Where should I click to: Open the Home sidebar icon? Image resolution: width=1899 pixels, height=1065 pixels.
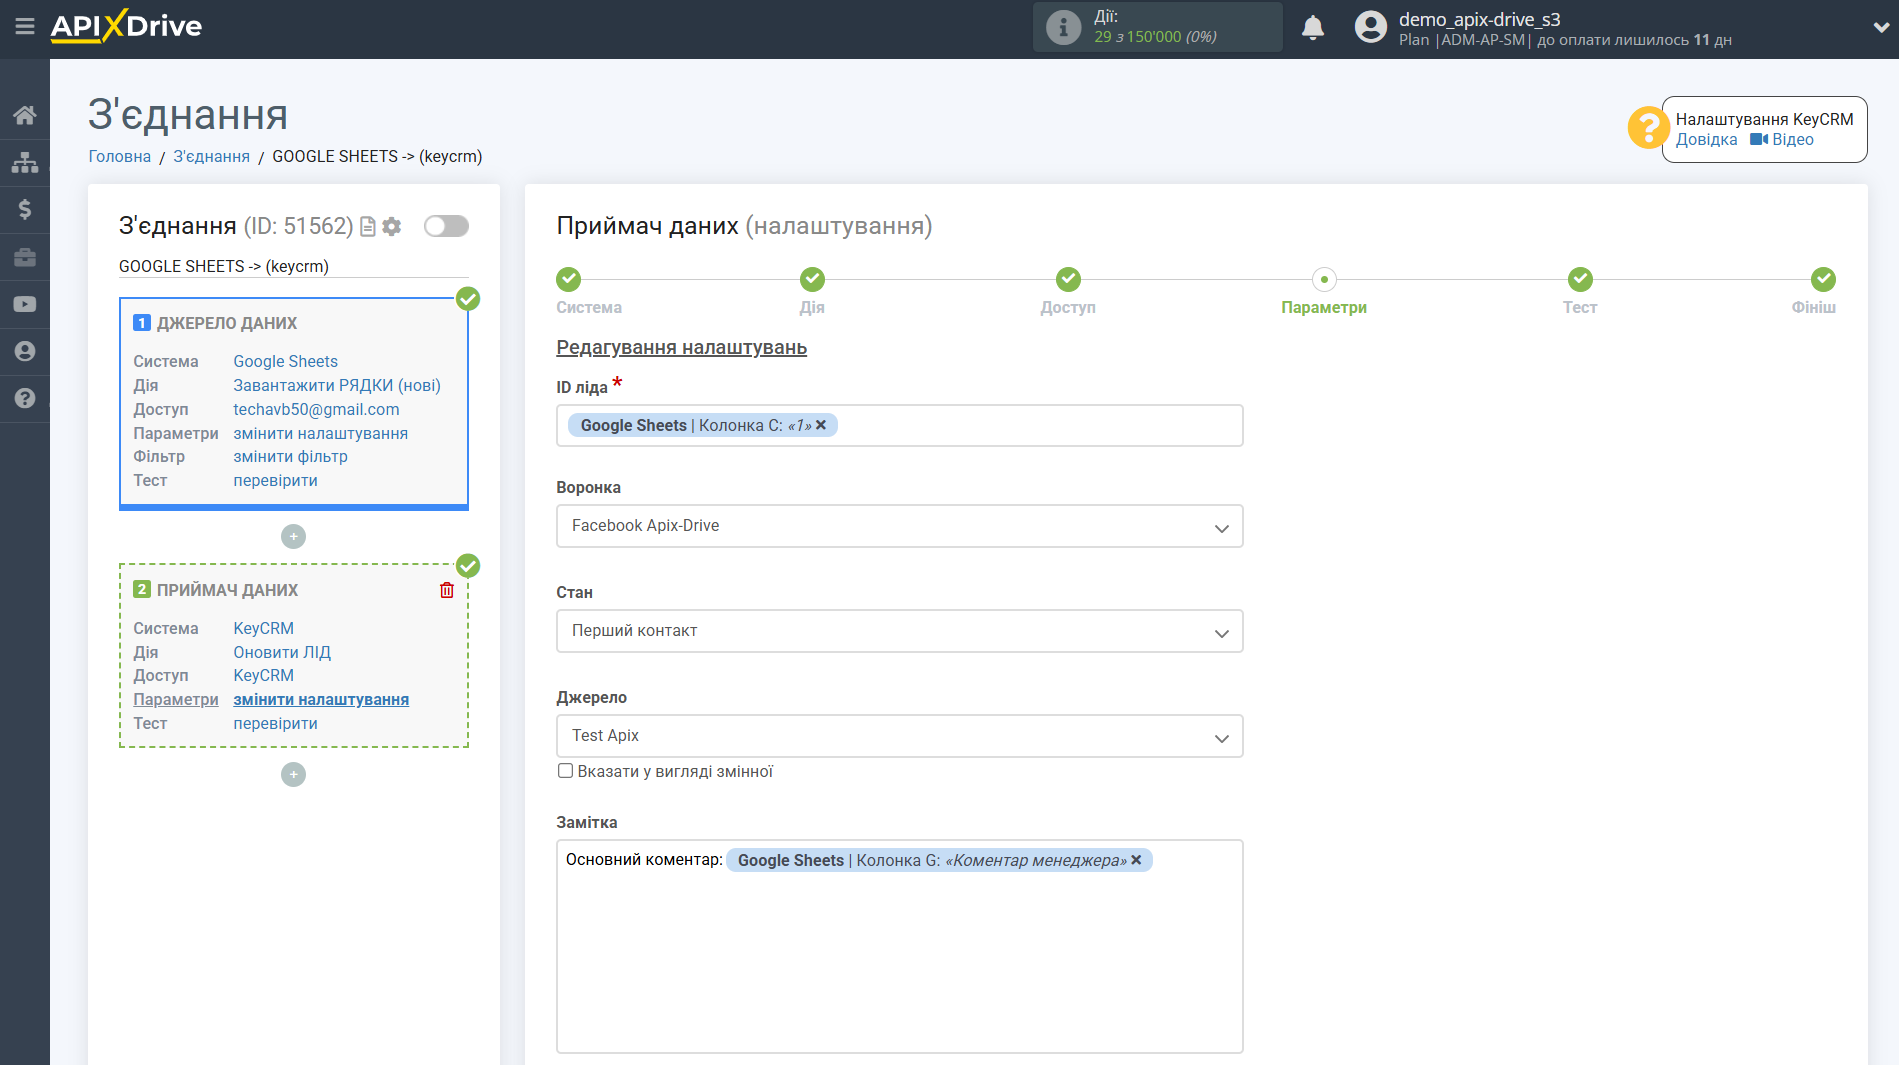pos(25,115)
